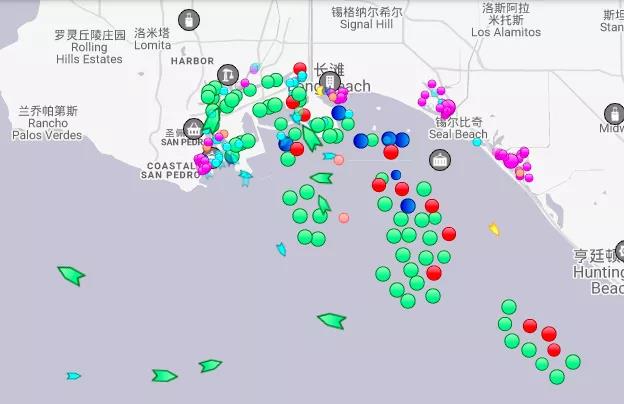Click the building icon beside Lomita

(187, 19)
